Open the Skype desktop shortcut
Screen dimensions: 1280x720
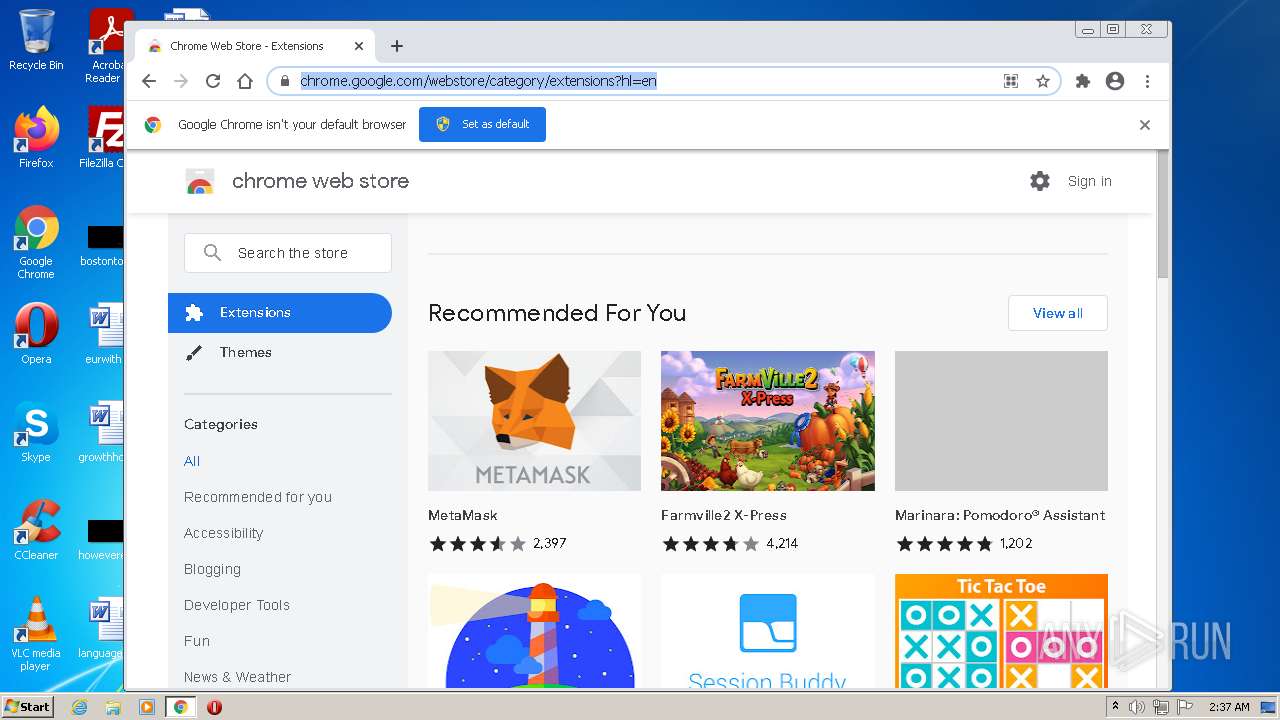pyautogui.click(x=36, y=432)
